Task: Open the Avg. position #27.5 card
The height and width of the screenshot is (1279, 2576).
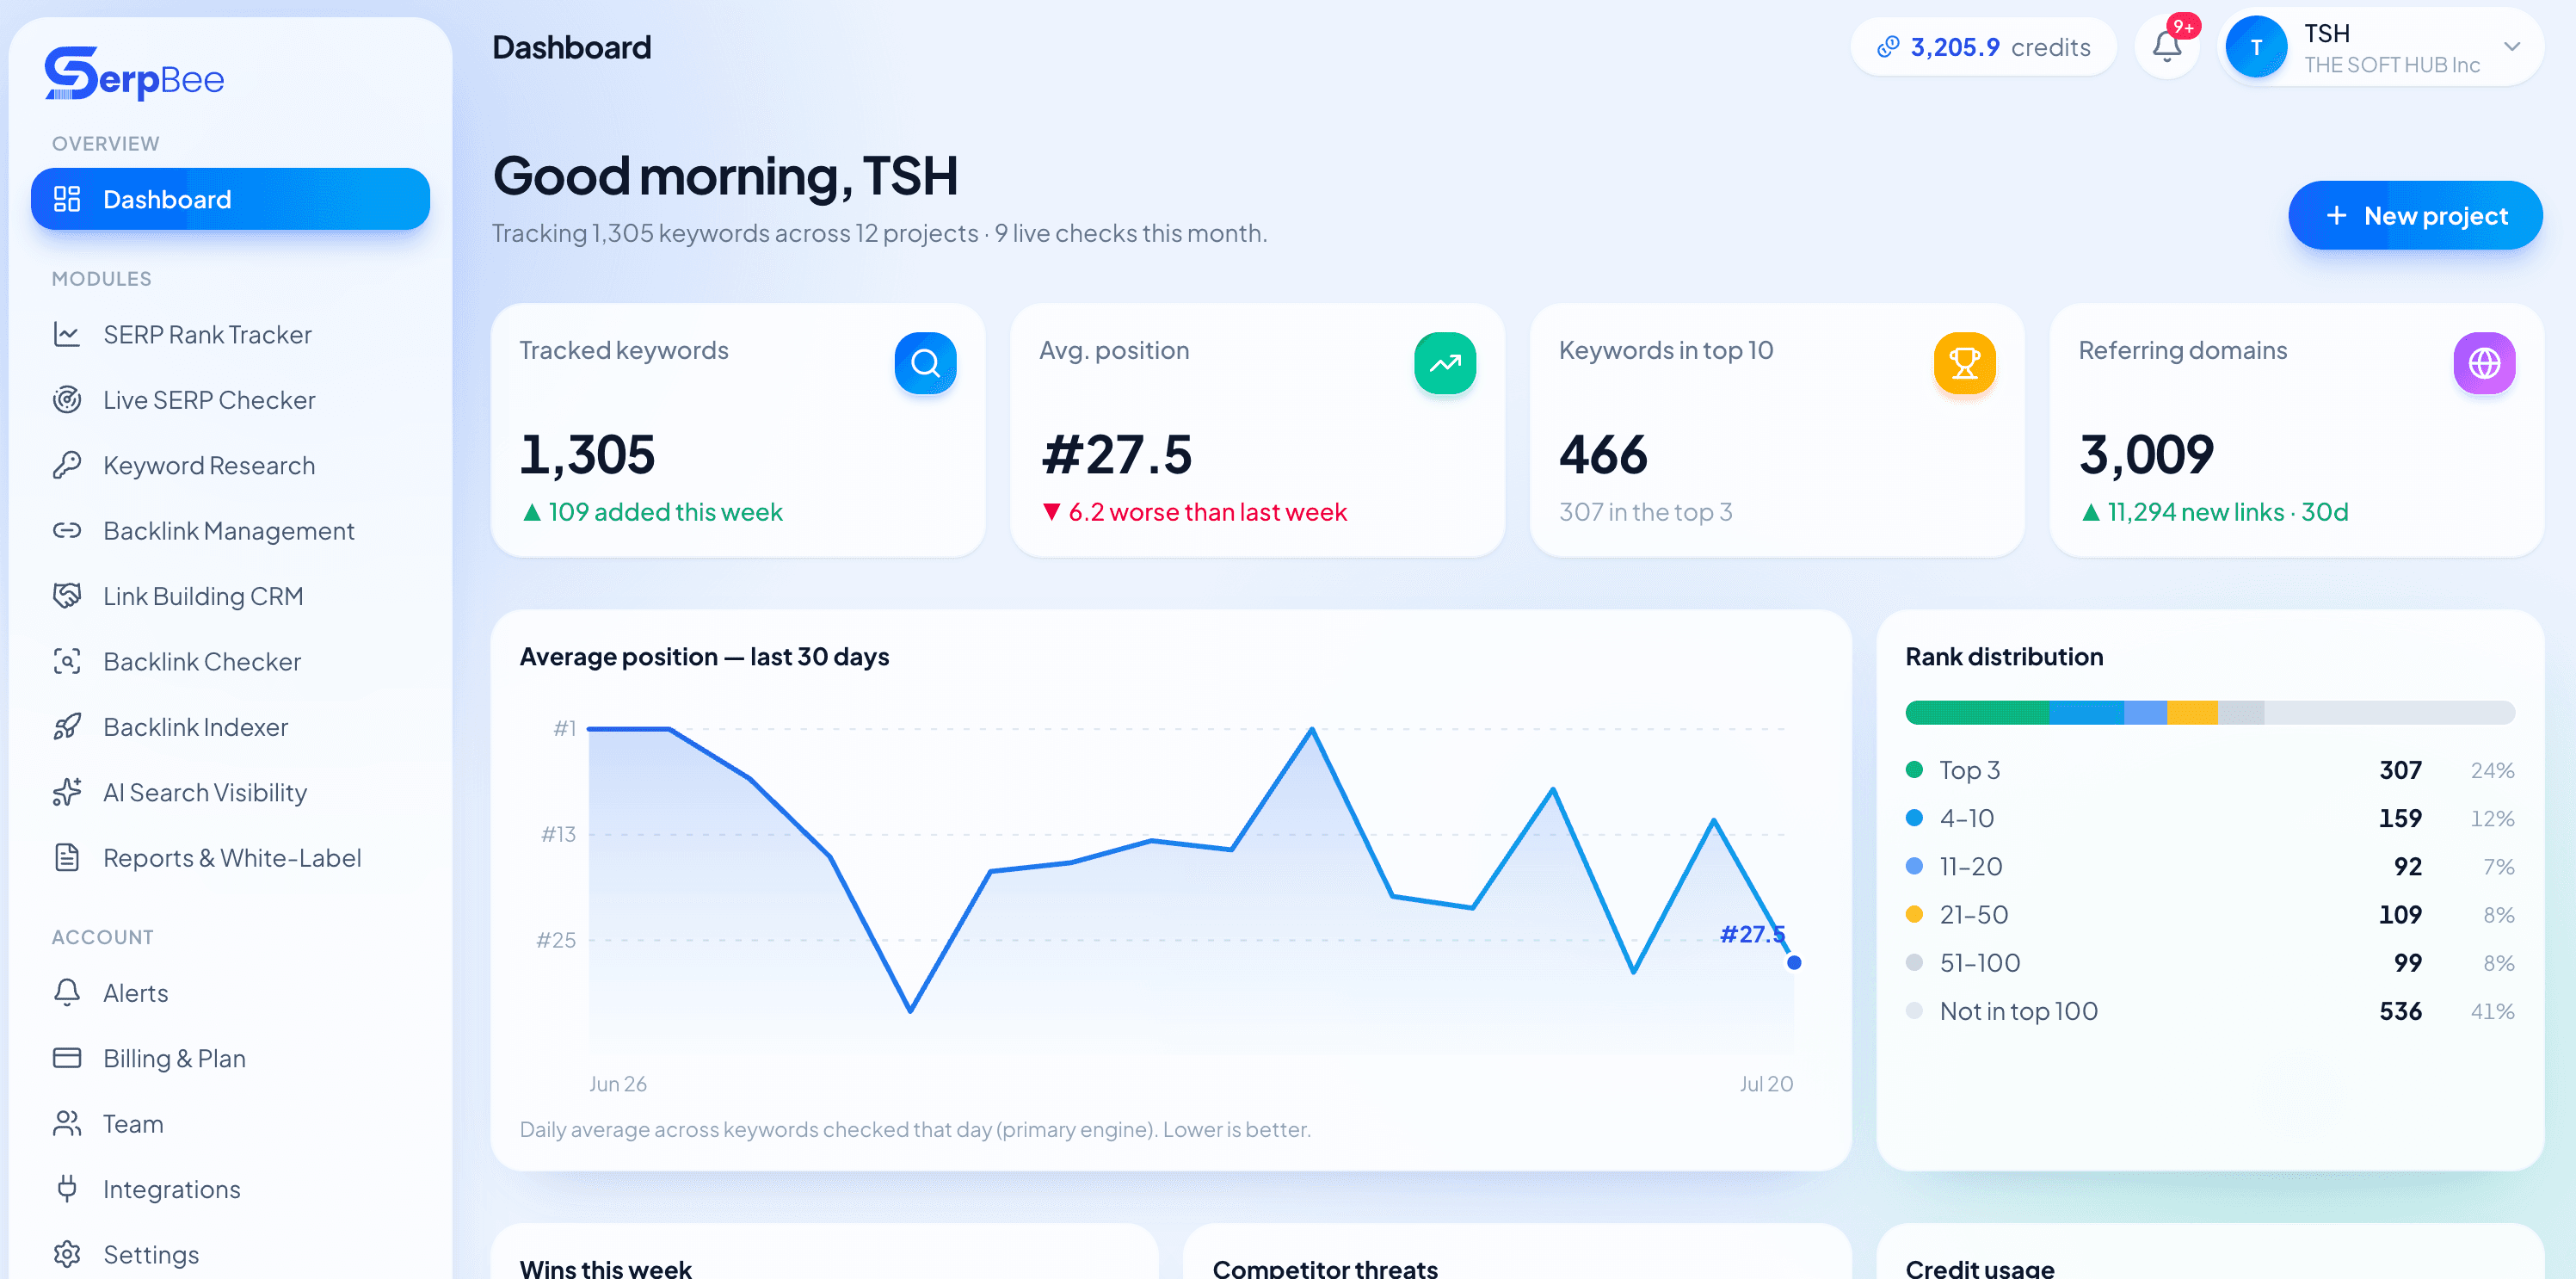Action: point(1257,430)
